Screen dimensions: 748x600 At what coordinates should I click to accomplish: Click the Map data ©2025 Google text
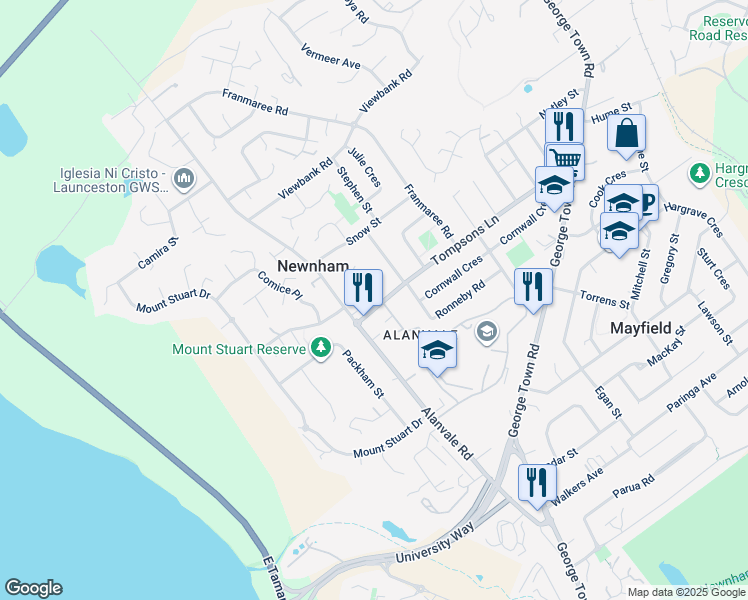click(x=686, y=592)
